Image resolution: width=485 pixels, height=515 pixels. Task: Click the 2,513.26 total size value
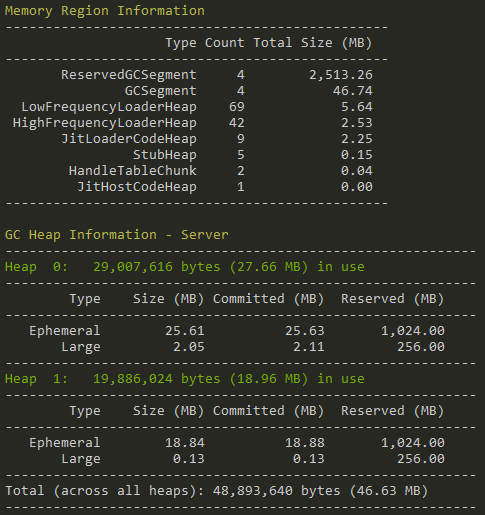(x=341, y=75)
